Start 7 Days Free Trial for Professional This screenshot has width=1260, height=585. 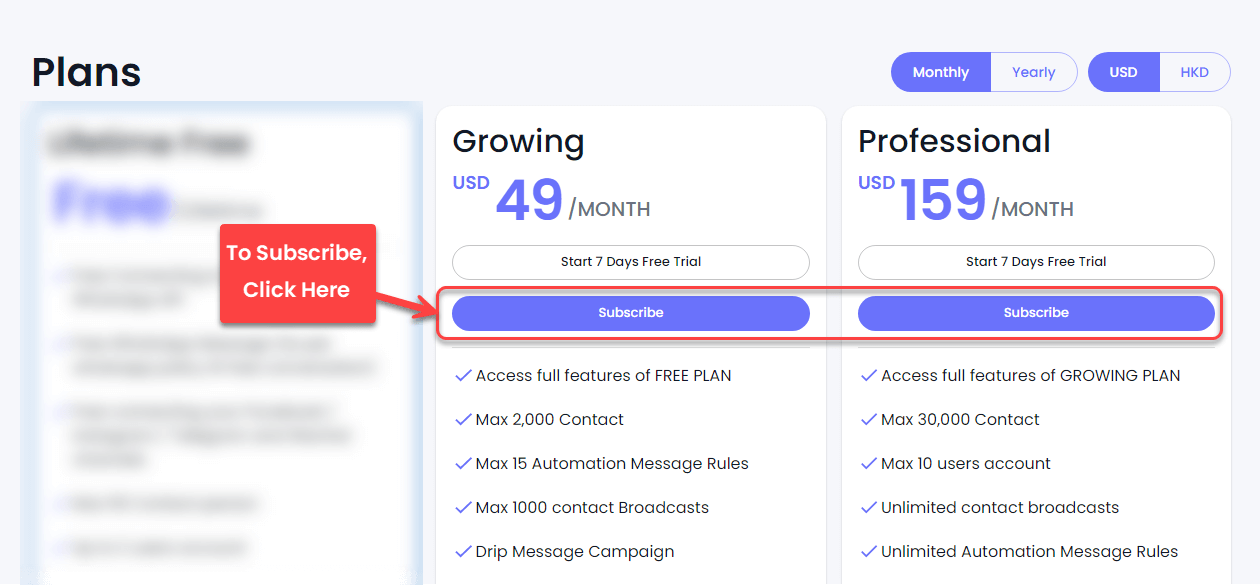(x=1036, y=262)
